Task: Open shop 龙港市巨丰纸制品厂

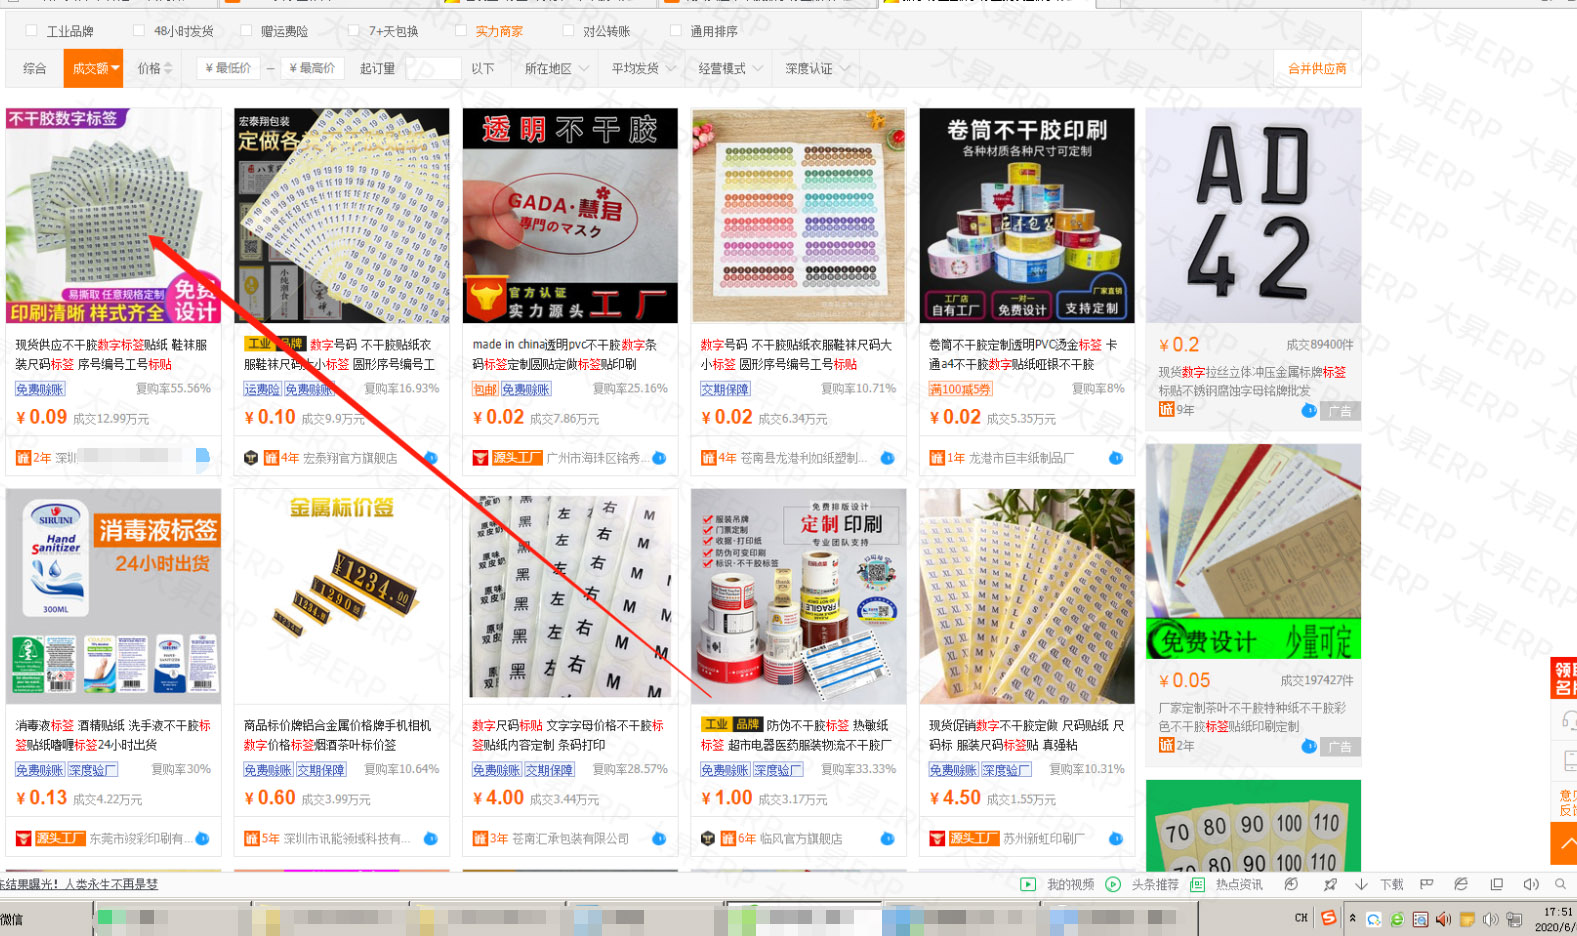Action: tap(1022, 458)
